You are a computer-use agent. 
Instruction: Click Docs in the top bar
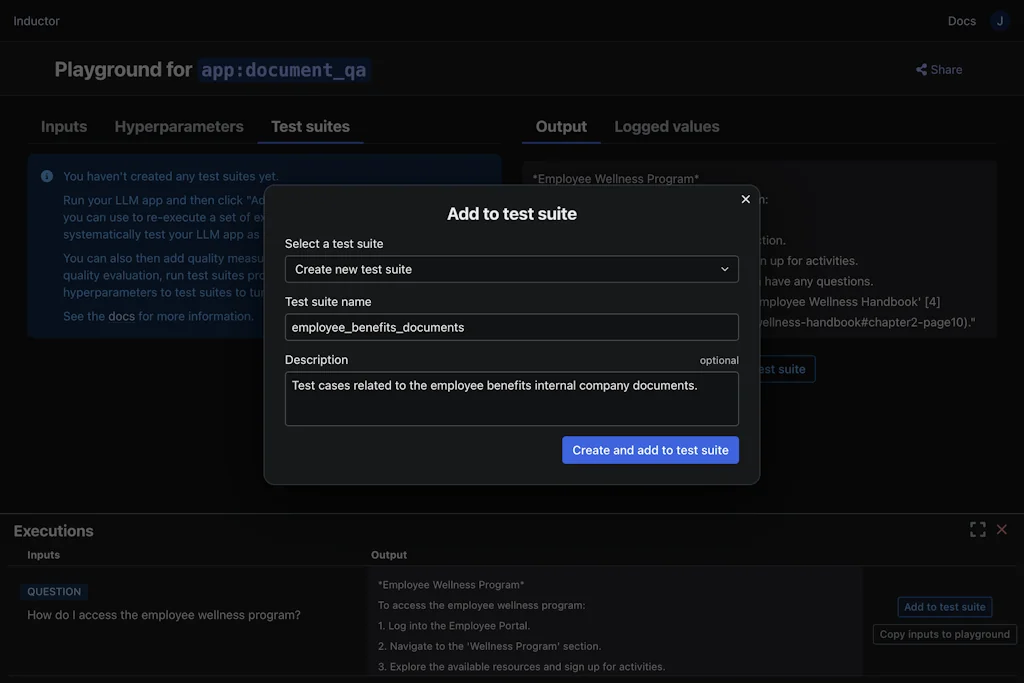961,20
